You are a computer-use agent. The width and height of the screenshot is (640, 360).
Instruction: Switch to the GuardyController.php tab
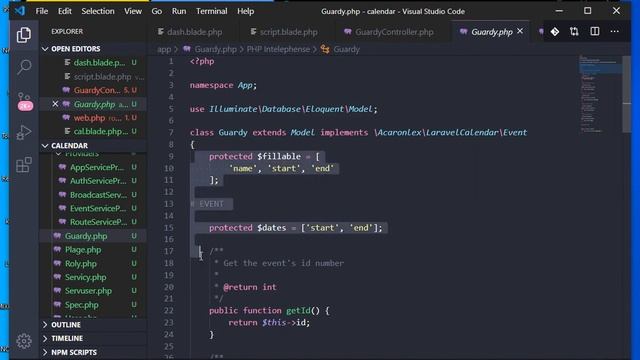[x=389, y=32]
